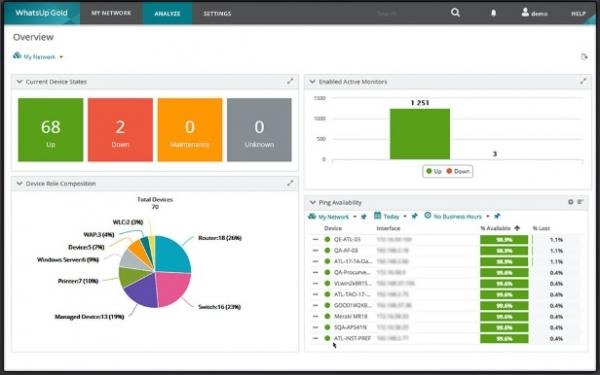Collapse the Enabled Active Monitors panel
Viewport: 600px width, 375px height.
[313, 82]
